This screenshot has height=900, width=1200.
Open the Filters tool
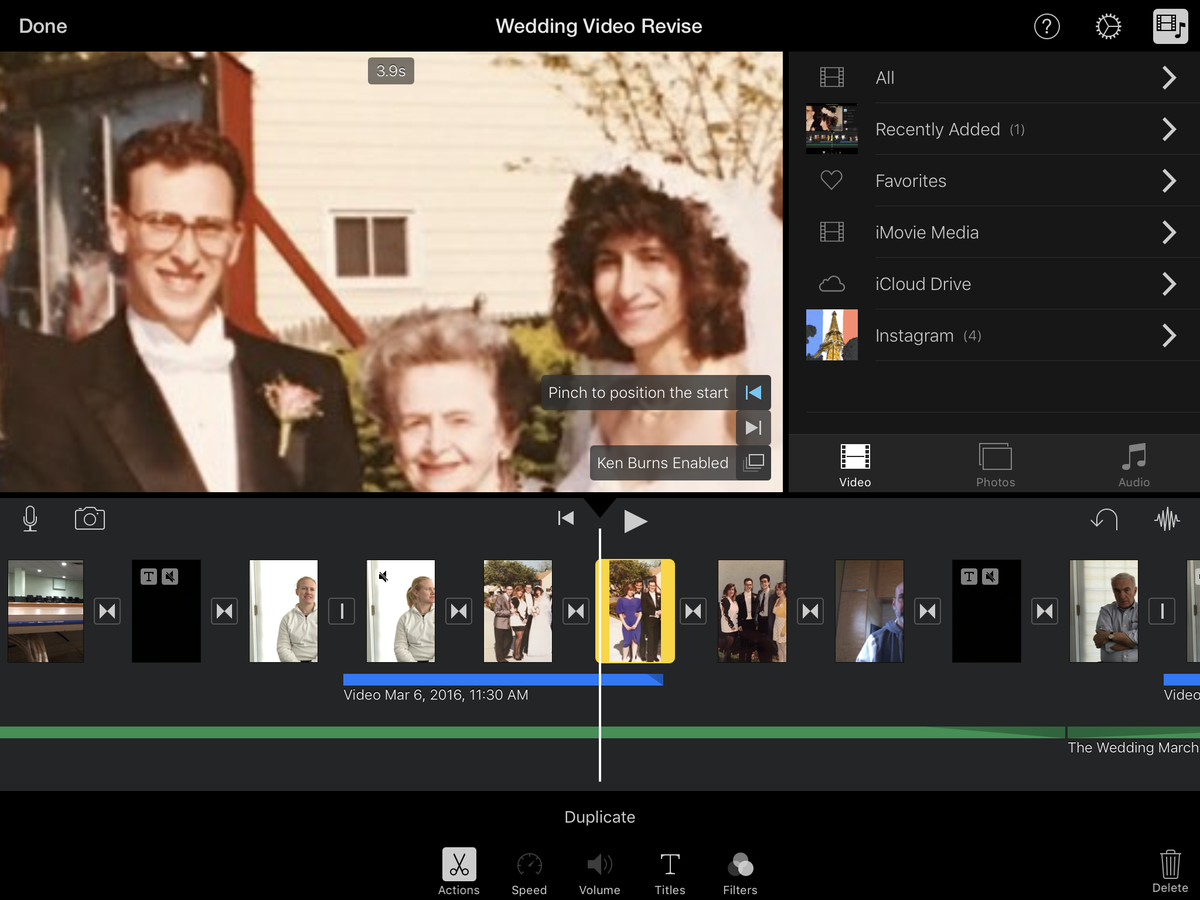(740, 872)
